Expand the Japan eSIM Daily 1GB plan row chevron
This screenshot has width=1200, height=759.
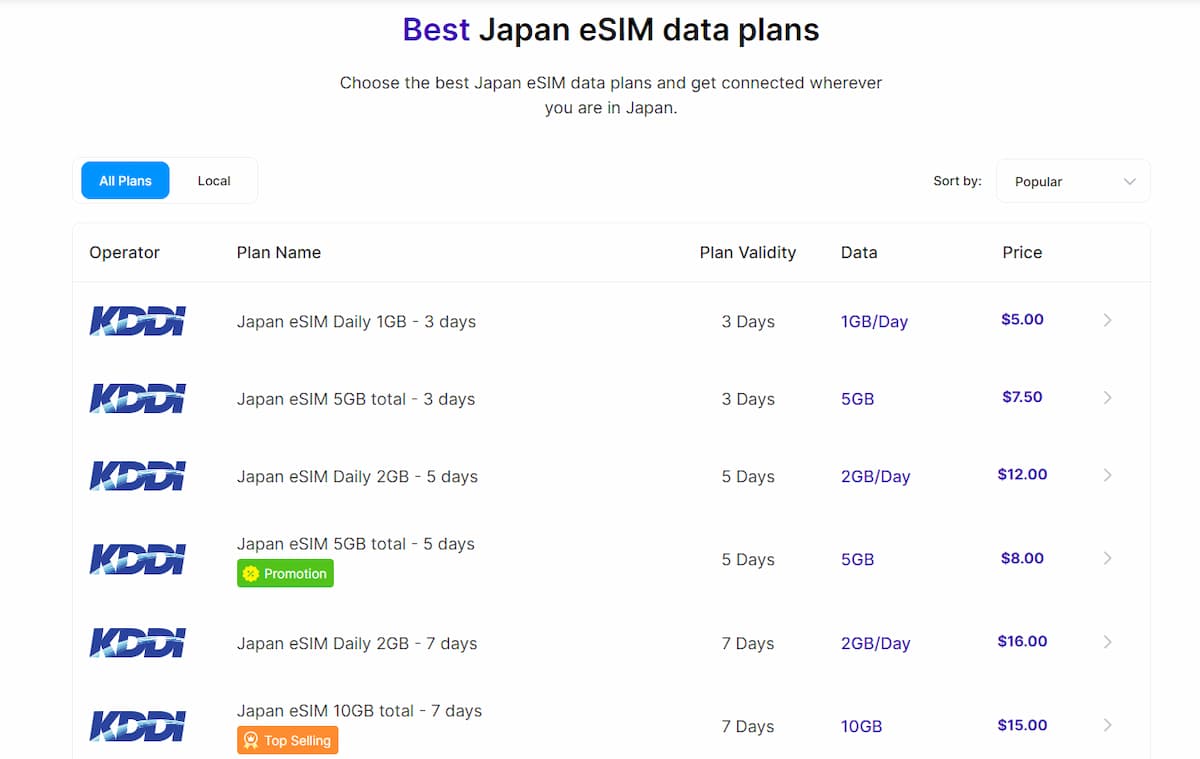pos(1107,320)
